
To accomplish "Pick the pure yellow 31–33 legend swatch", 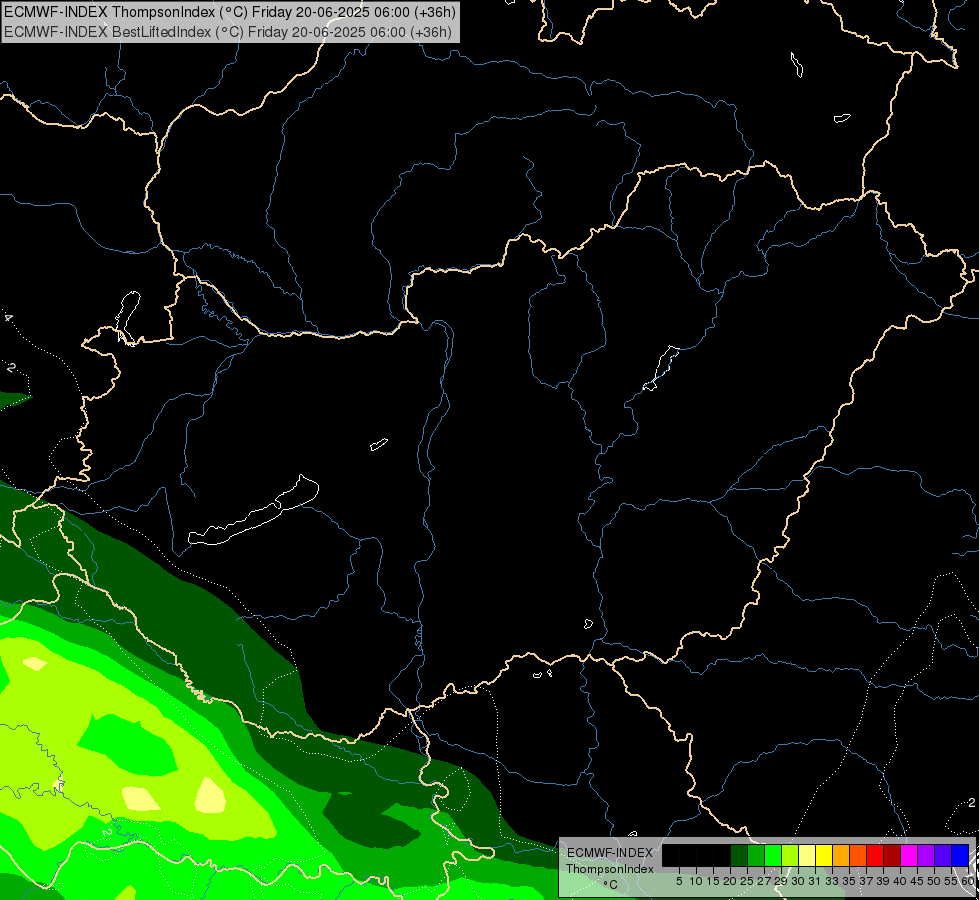I will 824,855.
